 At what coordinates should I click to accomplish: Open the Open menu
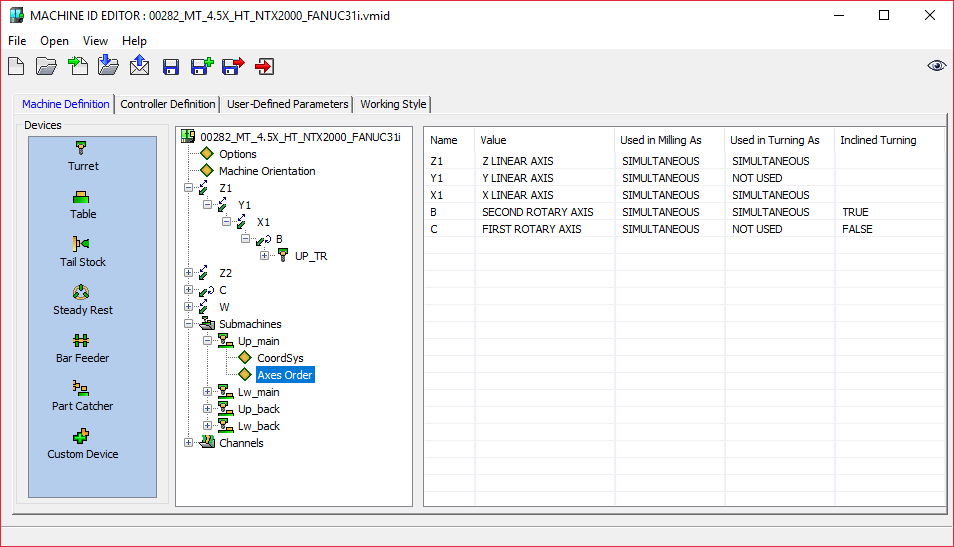click(x=54, y=41)
